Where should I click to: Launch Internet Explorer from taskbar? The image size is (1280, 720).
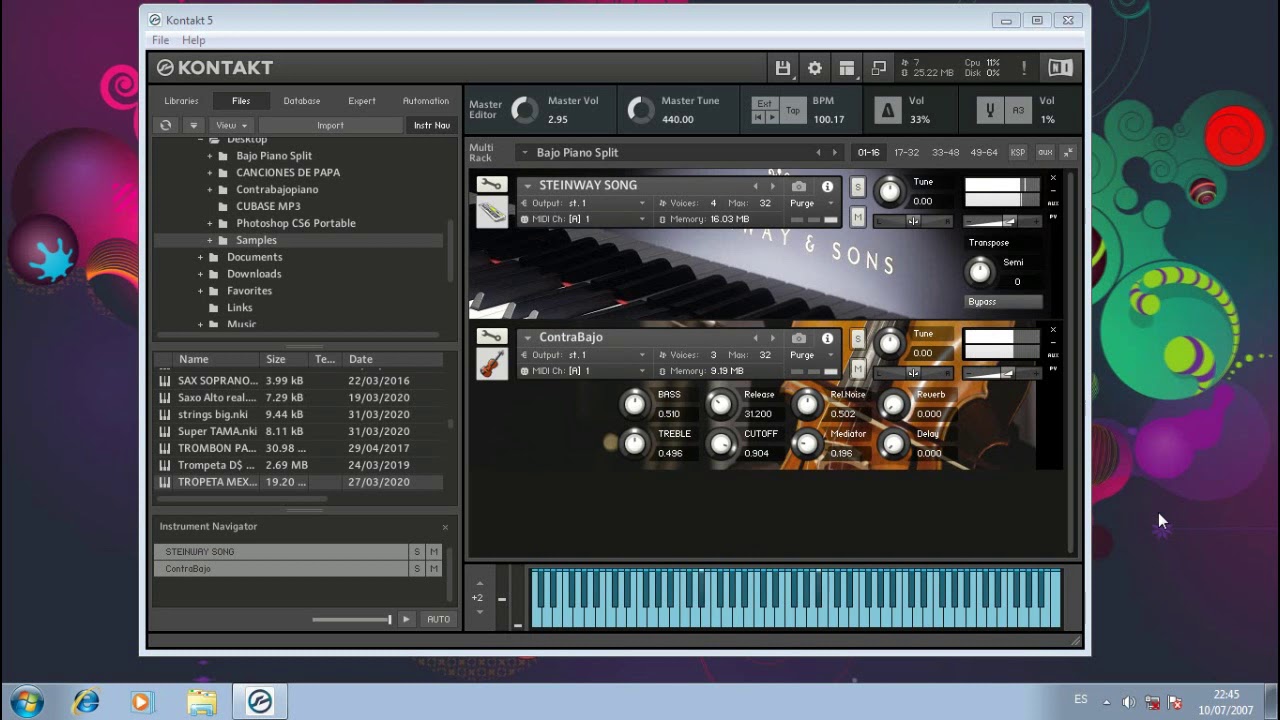[86, 702]
